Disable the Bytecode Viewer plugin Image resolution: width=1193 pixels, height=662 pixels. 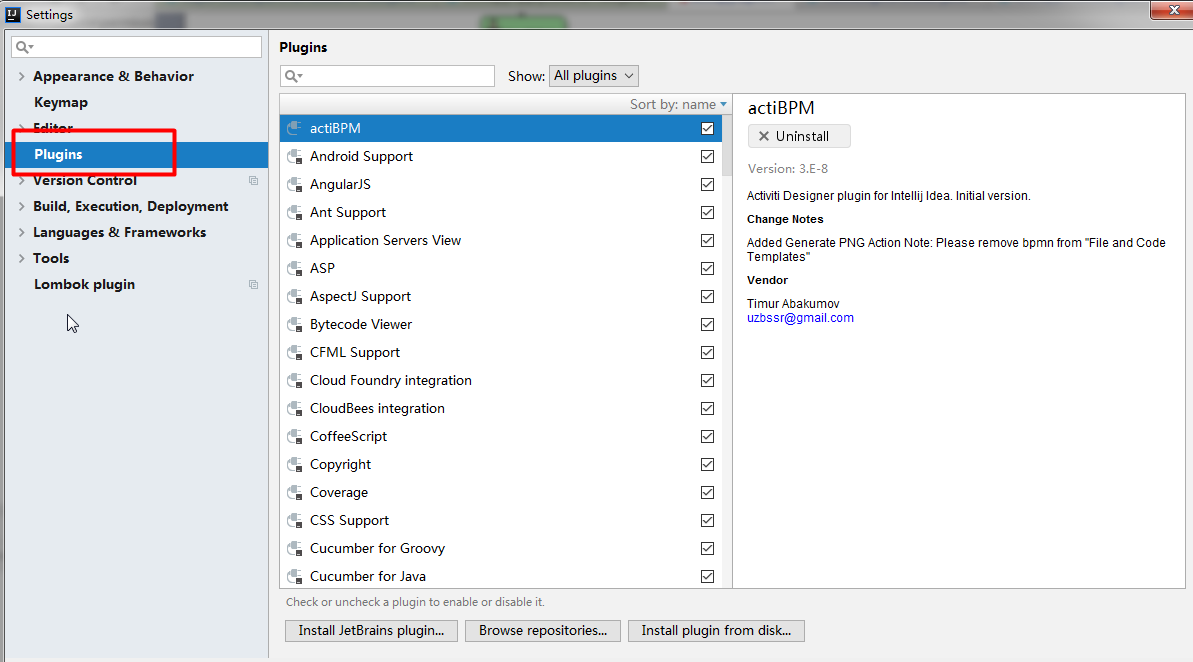click(x=708, y=325)
